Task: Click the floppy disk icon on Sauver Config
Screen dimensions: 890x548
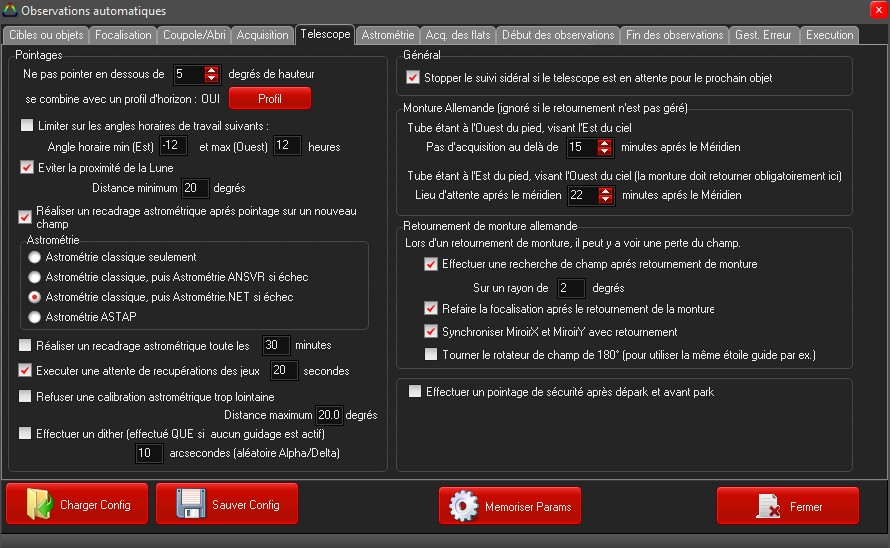Action: (191, 504)
